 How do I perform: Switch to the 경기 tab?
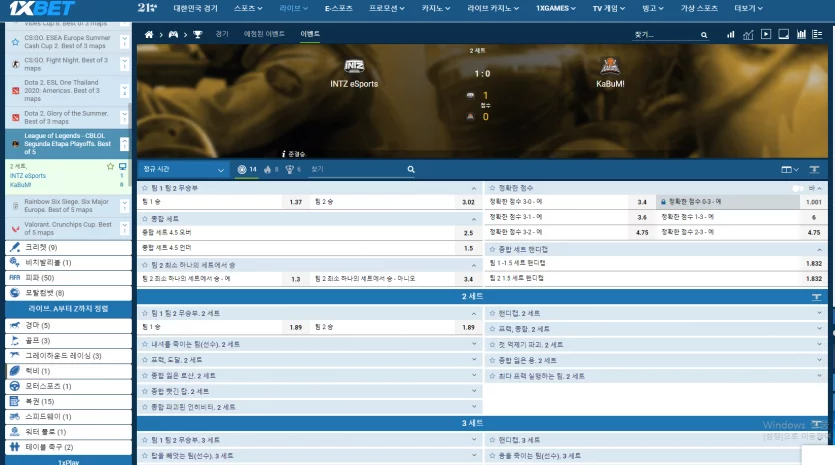click(222, 34)
